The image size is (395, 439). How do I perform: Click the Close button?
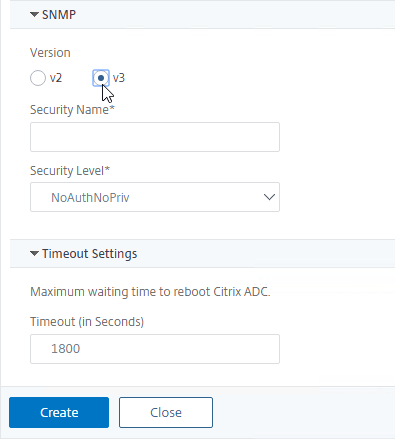click(x=166, y=412)
